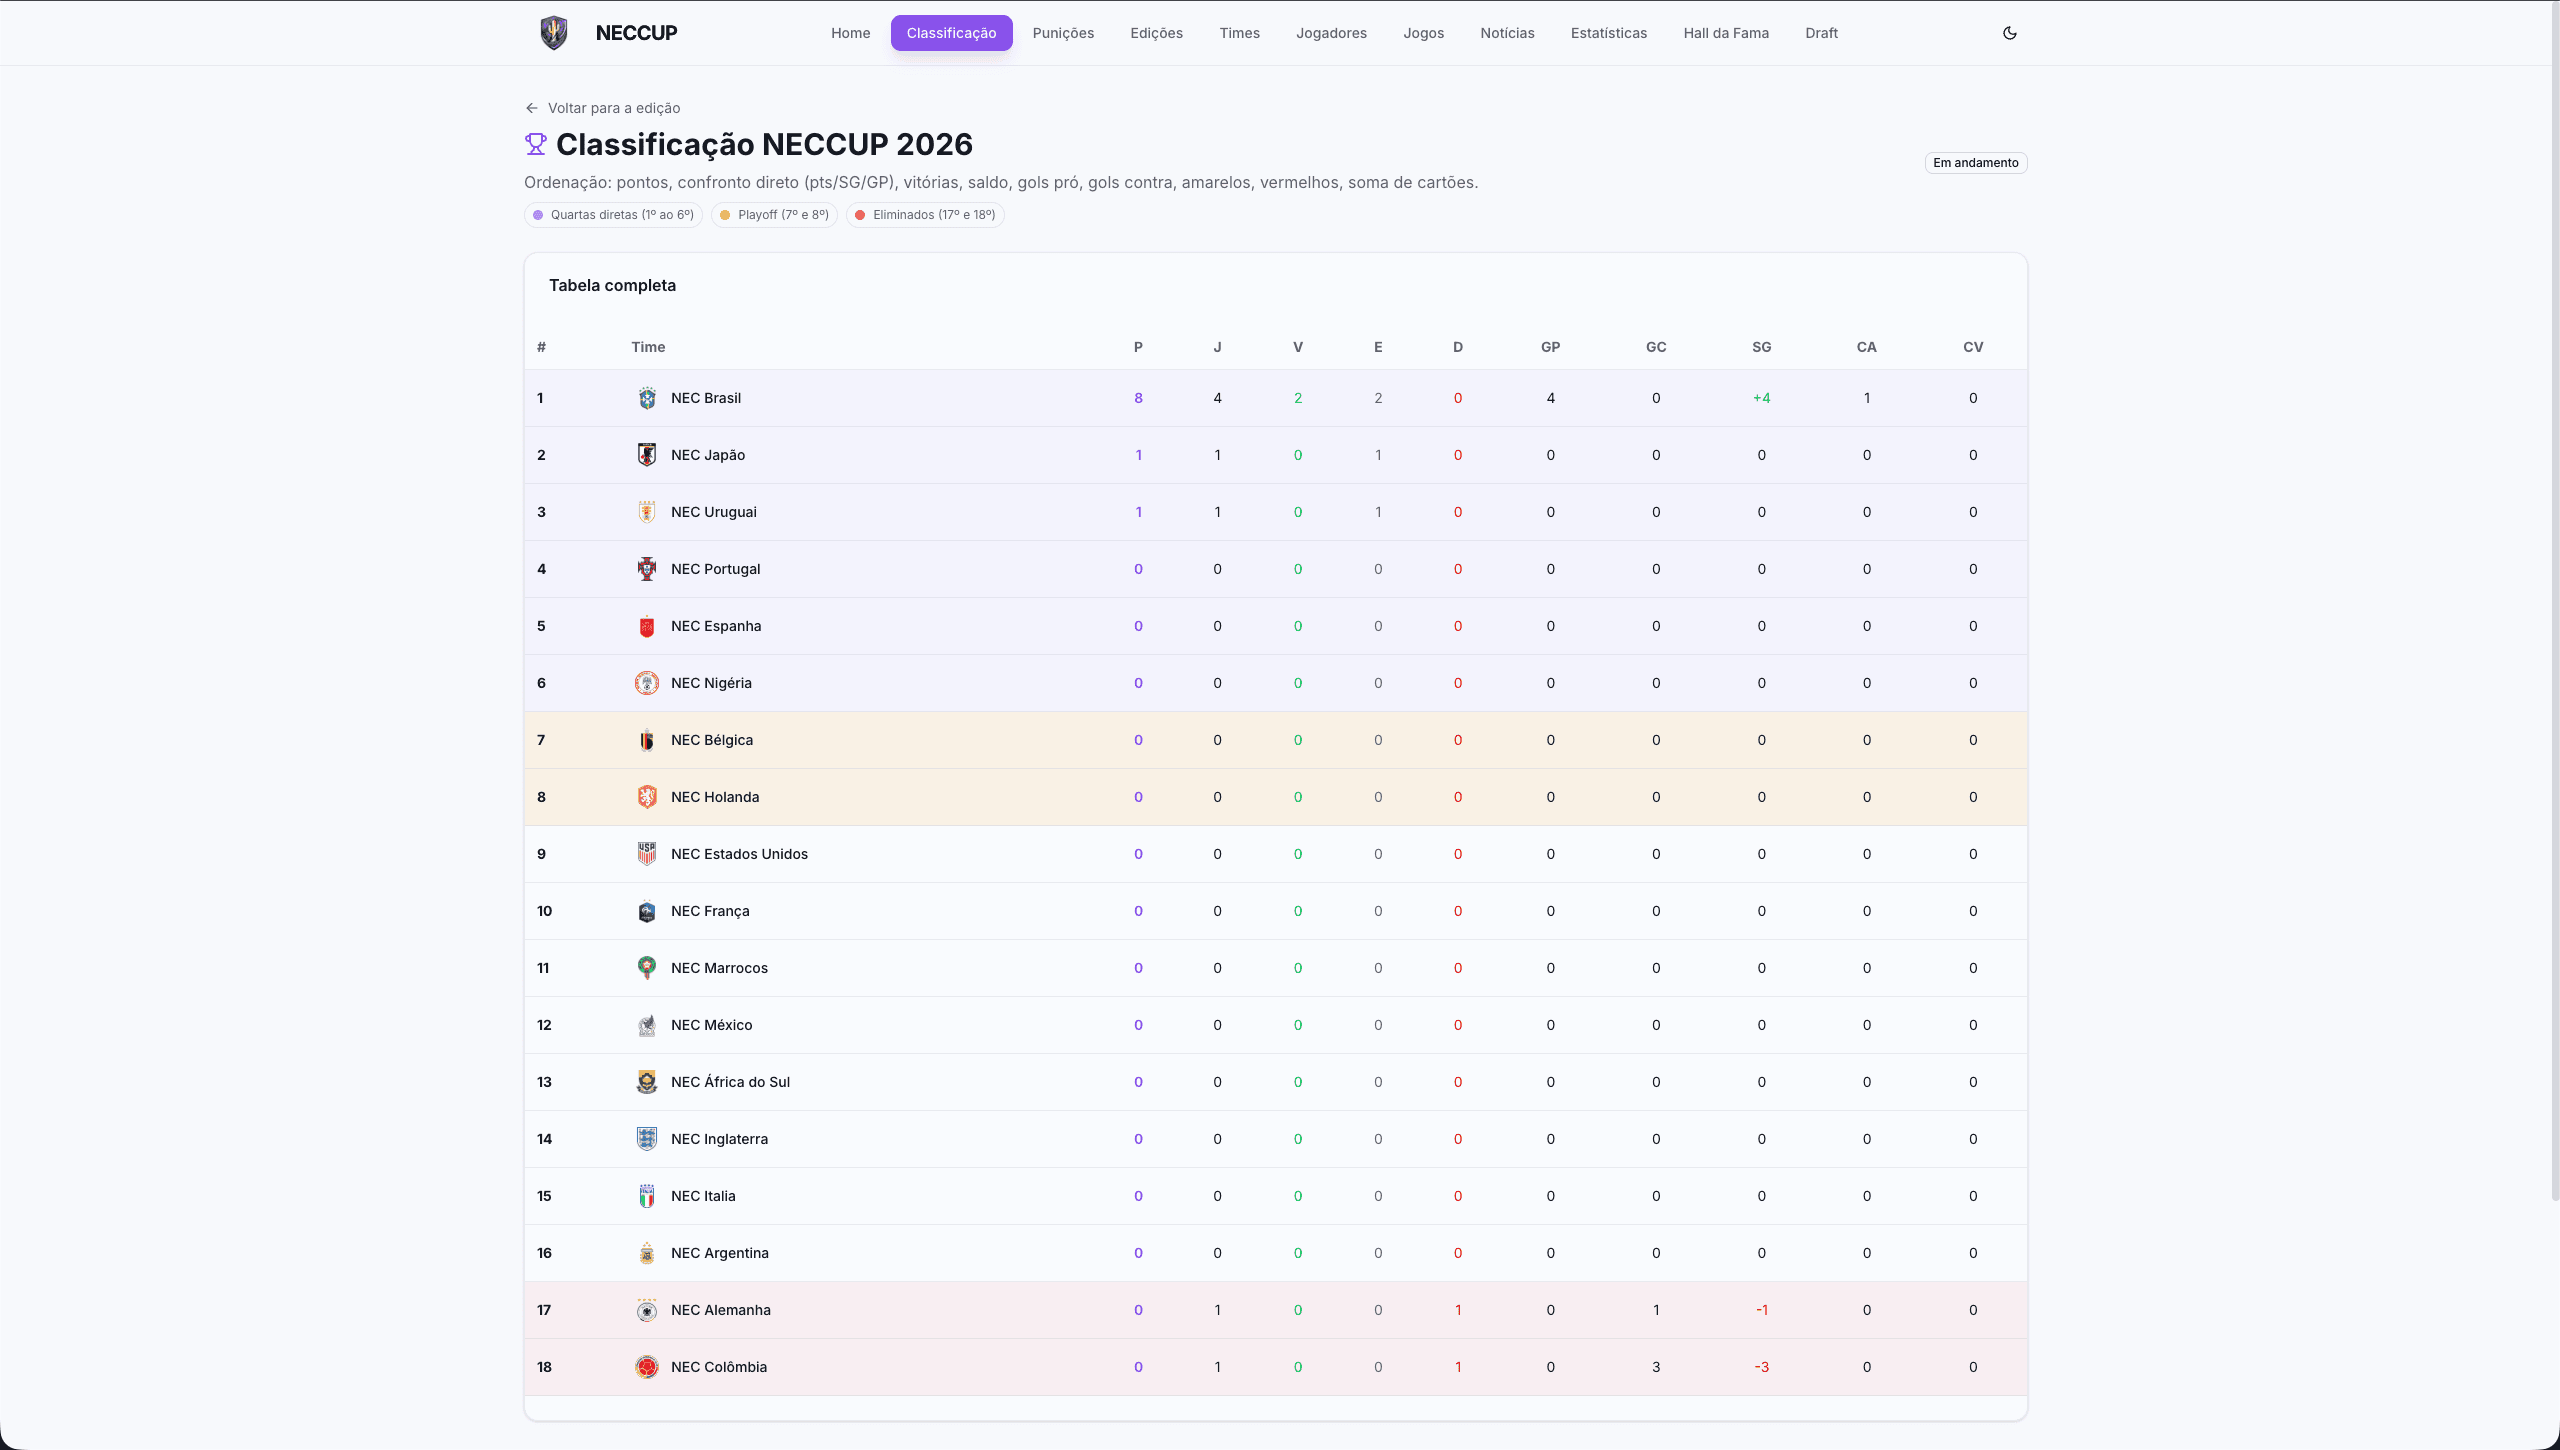Image resolution: width=2560 pixels, height=1450 pixels.
Task: Click the Voltar para a edição link
Action: point(613,107)
